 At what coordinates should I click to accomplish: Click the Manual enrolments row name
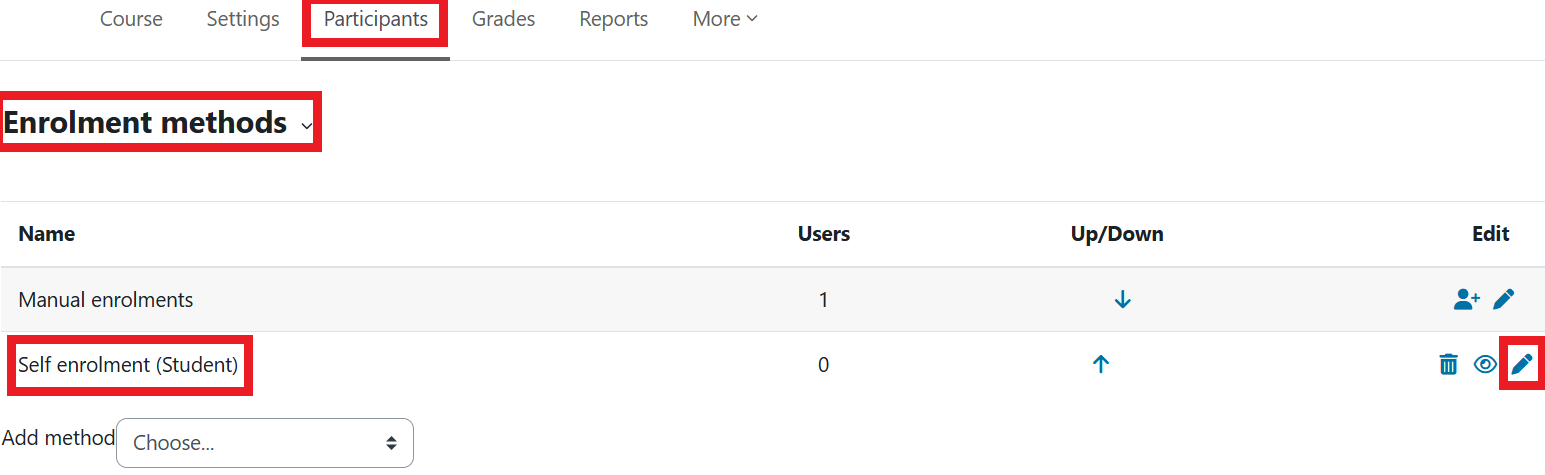106,299
